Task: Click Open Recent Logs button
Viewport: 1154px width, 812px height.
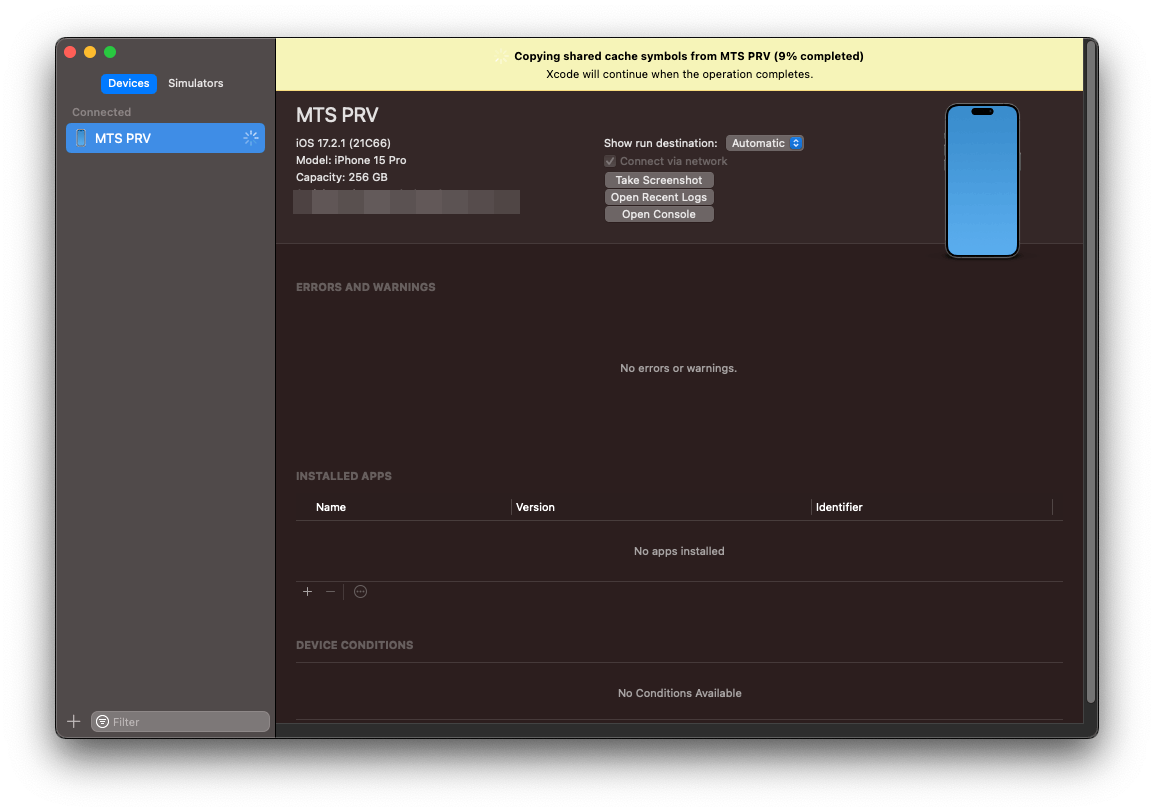Action: [x=659, y=197]
